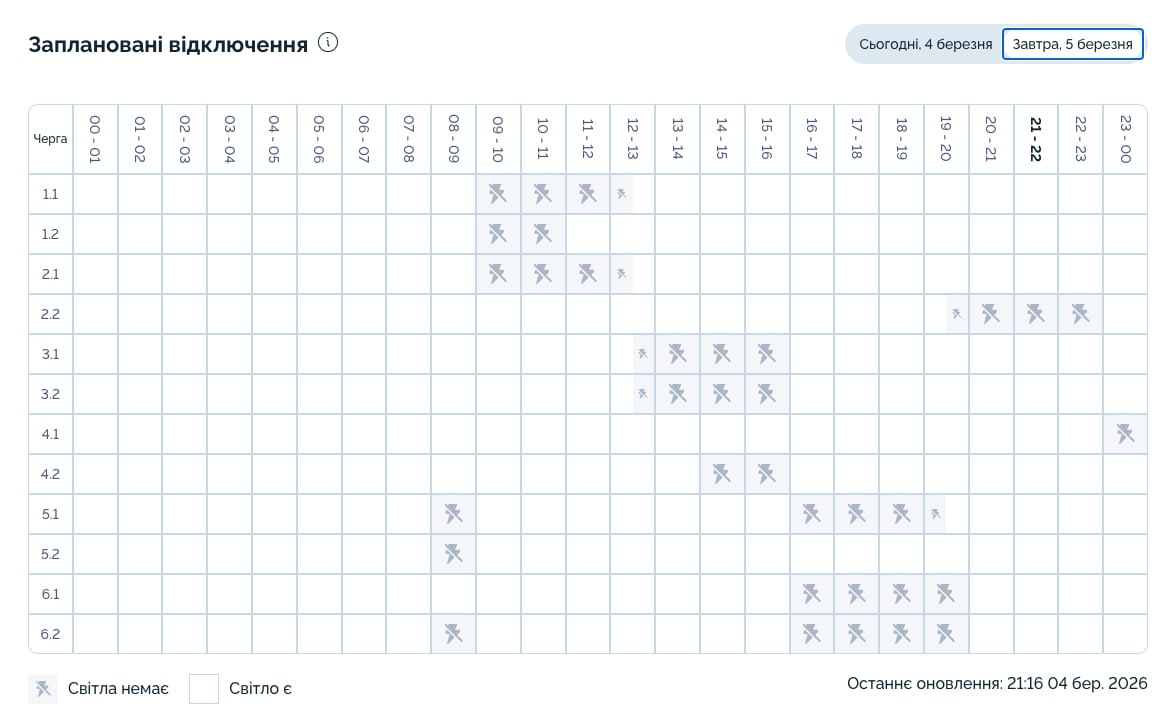This screenshot has width=1172, height=722.
Task: Click outage icon for queue 6.2 at 16-17
Action: (812, 634)
